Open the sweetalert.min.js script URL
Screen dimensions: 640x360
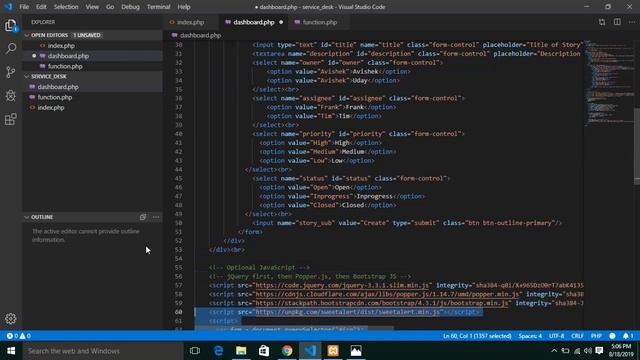(x=349, y=312)
